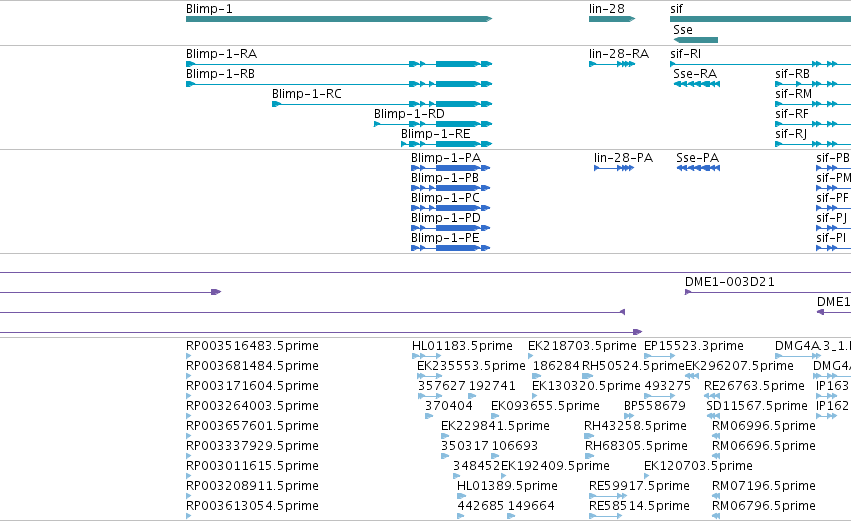The height and width of the screenshot is (521, 851).
Task: Click the RE59917.5prime EST label
Action: pyautogui.click(x=639, y=487)
